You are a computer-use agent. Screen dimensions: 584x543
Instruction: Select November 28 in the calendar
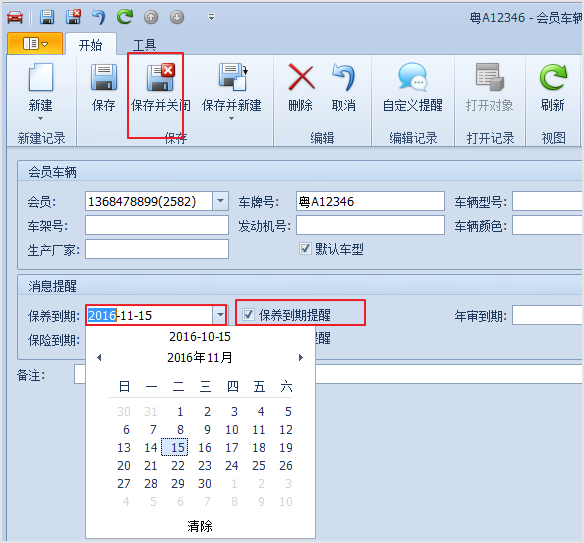tap(151, 483)
